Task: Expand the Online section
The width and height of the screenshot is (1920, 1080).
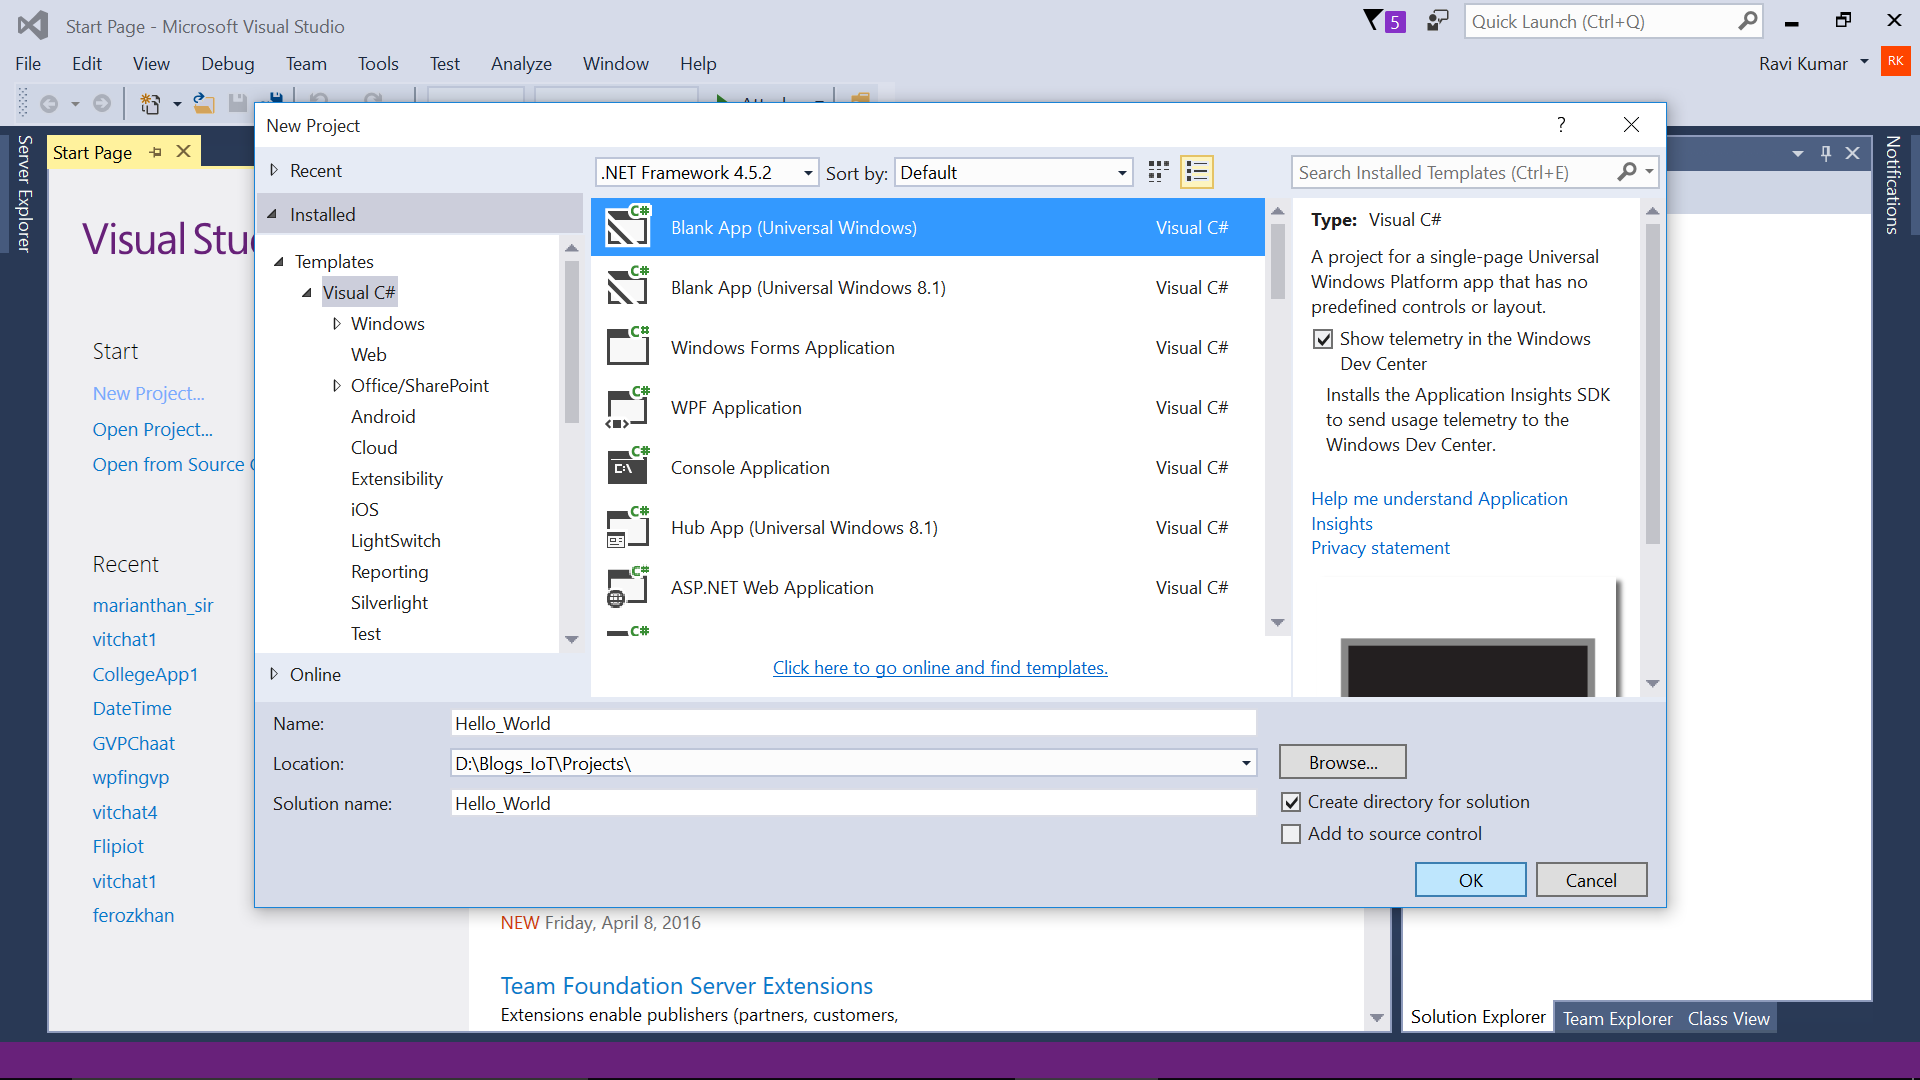Action: click(273, 674)
